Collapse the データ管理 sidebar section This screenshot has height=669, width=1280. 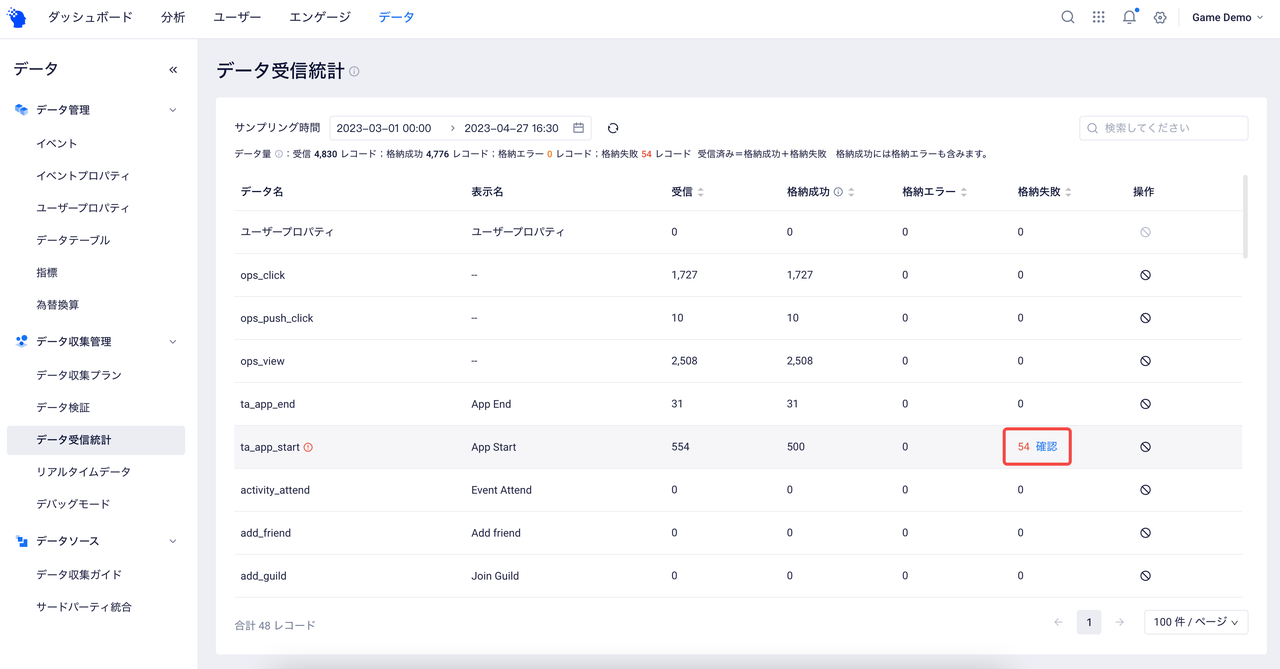tap(172, 110)
